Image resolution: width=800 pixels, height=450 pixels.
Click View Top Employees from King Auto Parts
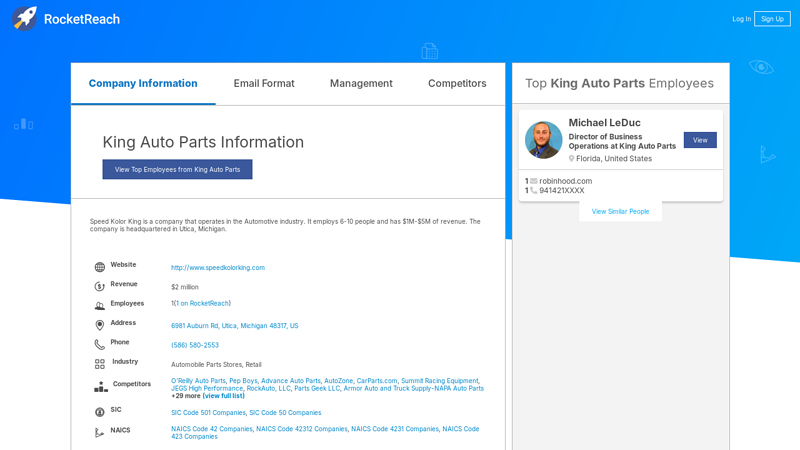point(177,169)
